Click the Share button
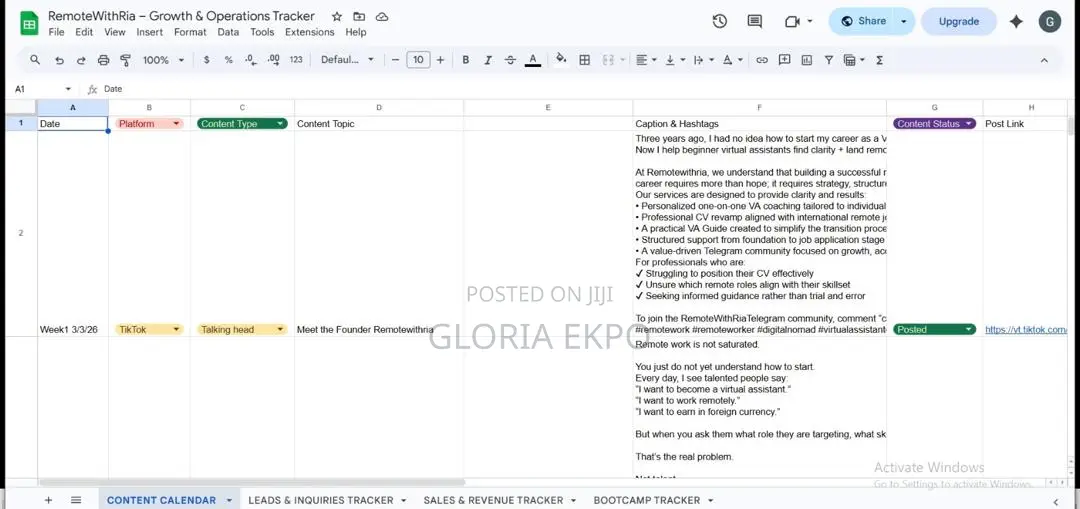1080x509 pixels. tap(864, 21)
